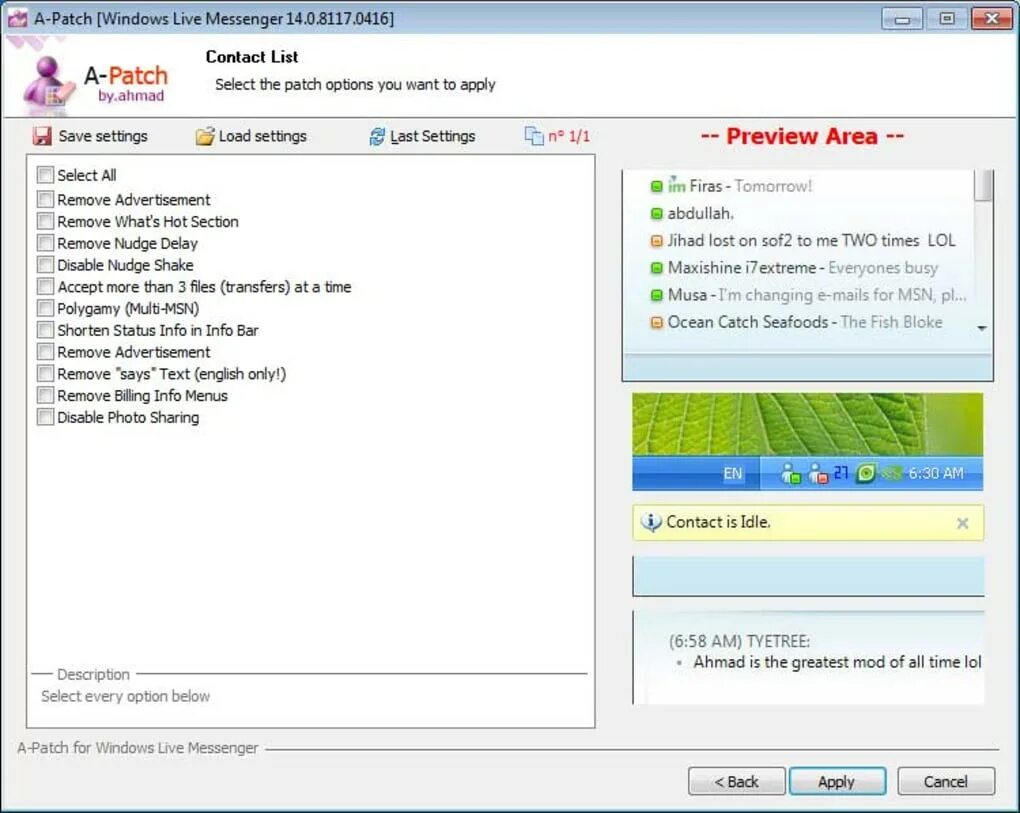Open the Load settings toolbar label

tap(262, 136)
